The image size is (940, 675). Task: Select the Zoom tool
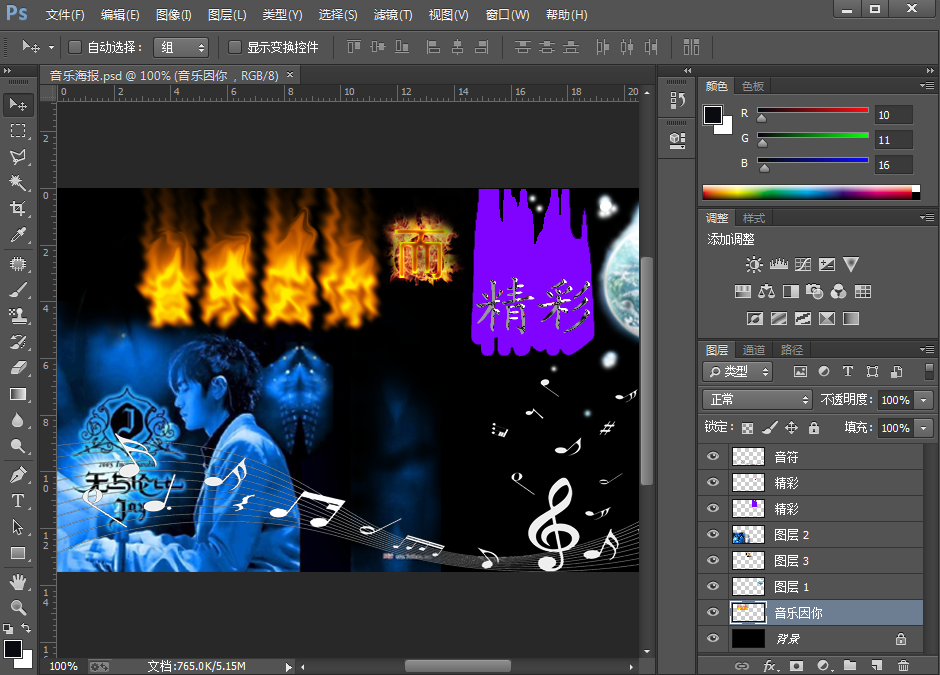18,607
